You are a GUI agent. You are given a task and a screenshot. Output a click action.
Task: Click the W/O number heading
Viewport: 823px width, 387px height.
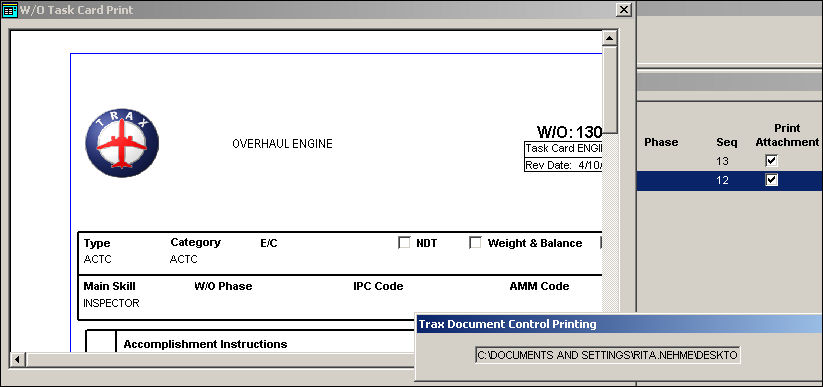(569, 132)
